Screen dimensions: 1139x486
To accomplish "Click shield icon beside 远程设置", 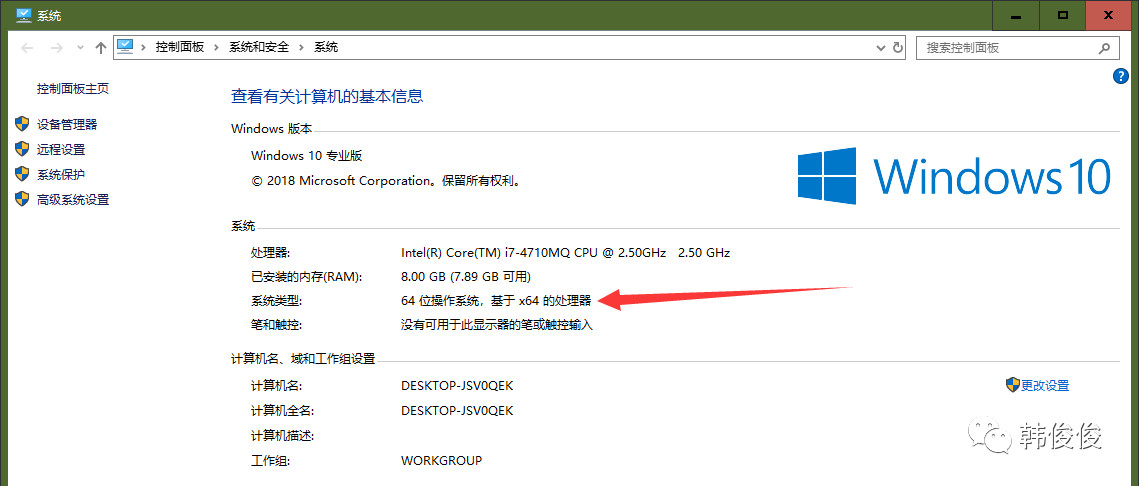I will click(x=22, y=150).
